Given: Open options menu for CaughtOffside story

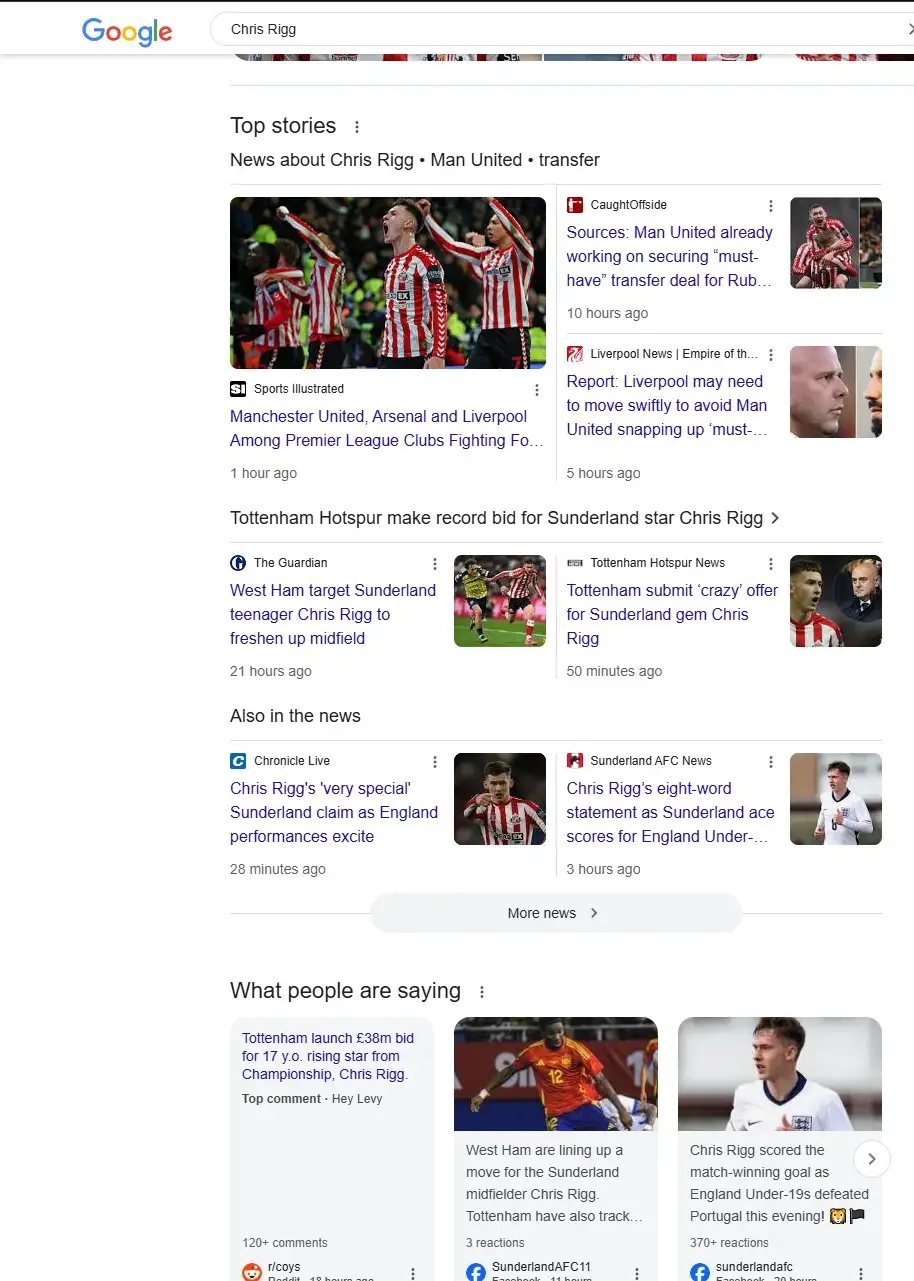Looking at the screenshot, I should coord(771,206).
